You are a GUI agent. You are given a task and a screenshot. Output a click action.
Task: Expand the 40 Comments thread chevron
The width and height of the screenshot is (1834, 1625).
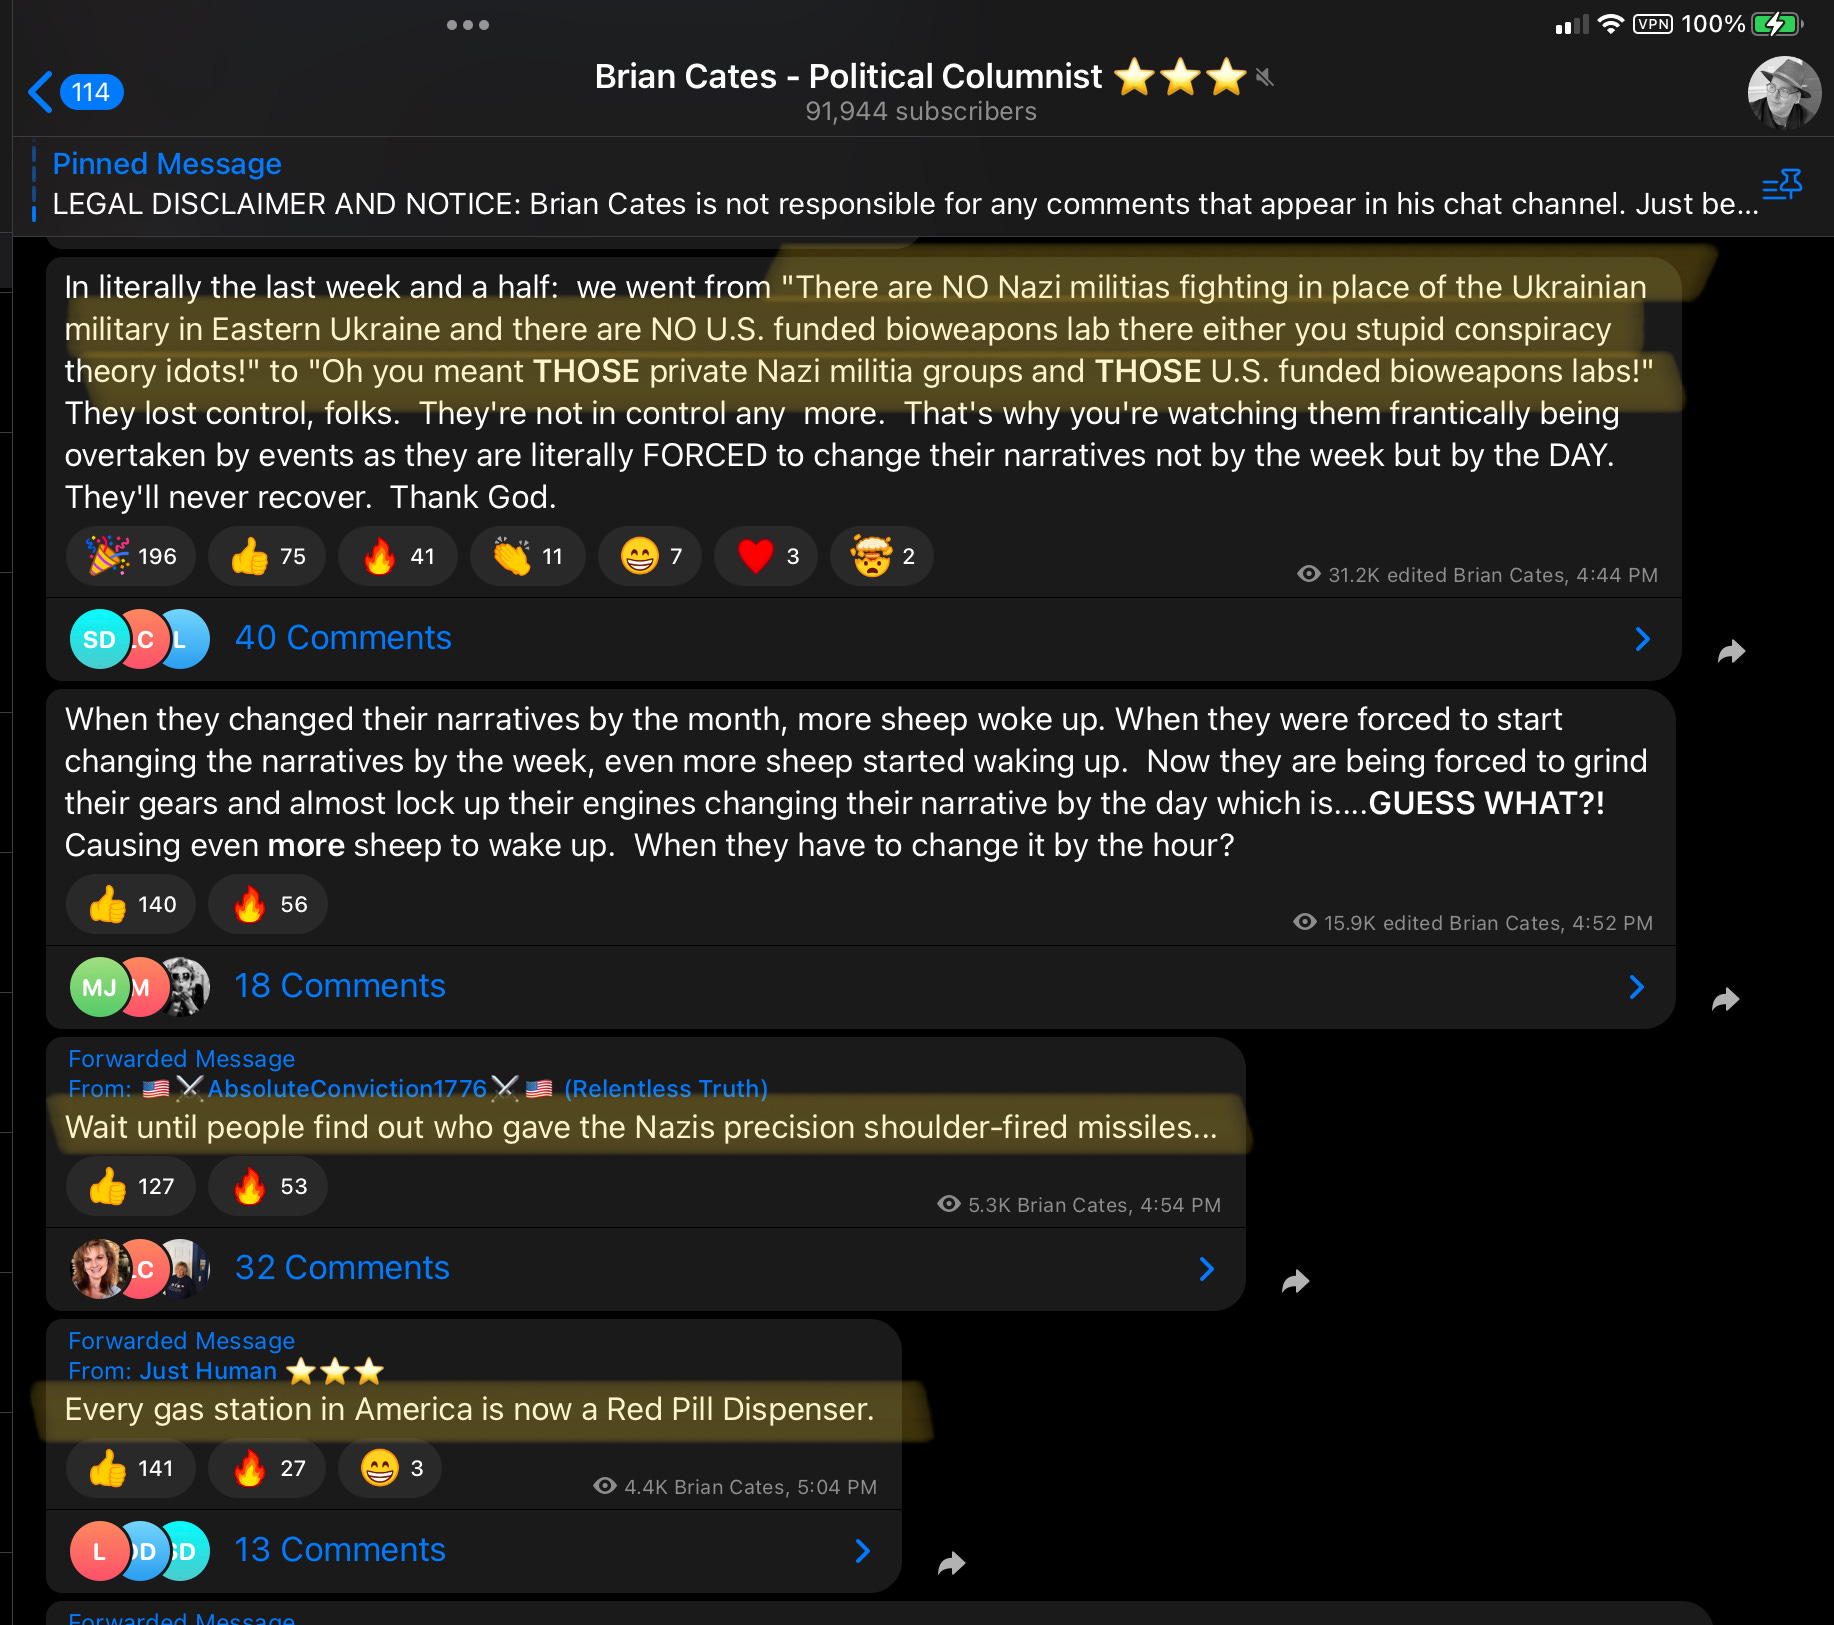coord(1642,639)
